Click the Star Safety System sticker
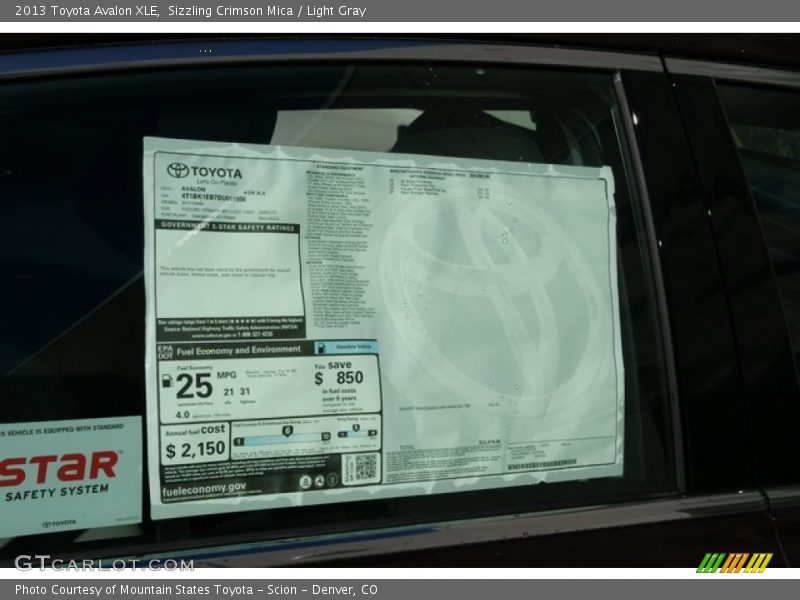The height and width of the screenshot is (600, 800). [x=68, y=475]
